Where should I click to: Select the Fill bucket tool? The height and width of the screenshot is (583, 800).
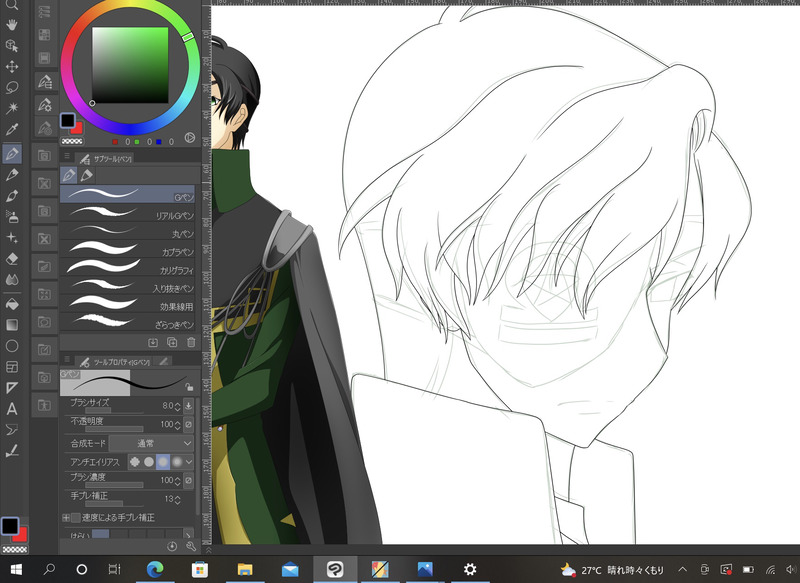click(12, 305)
